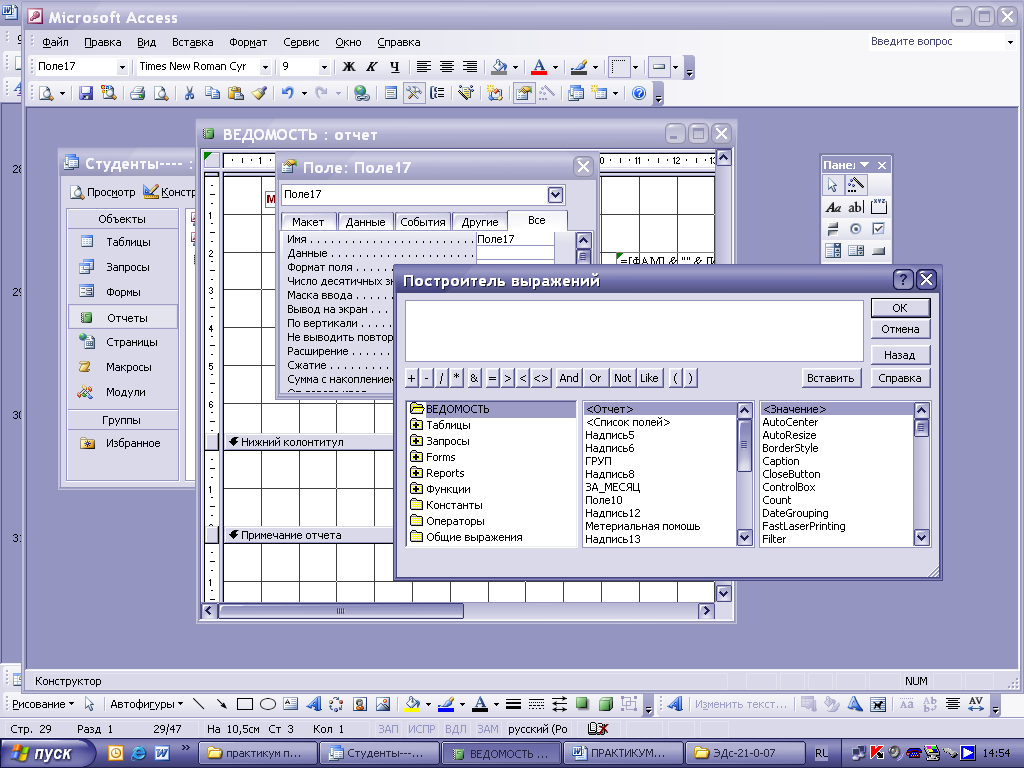Open the Properties icon in toolbar
The image size is (1024, 768).
point(523,93)
